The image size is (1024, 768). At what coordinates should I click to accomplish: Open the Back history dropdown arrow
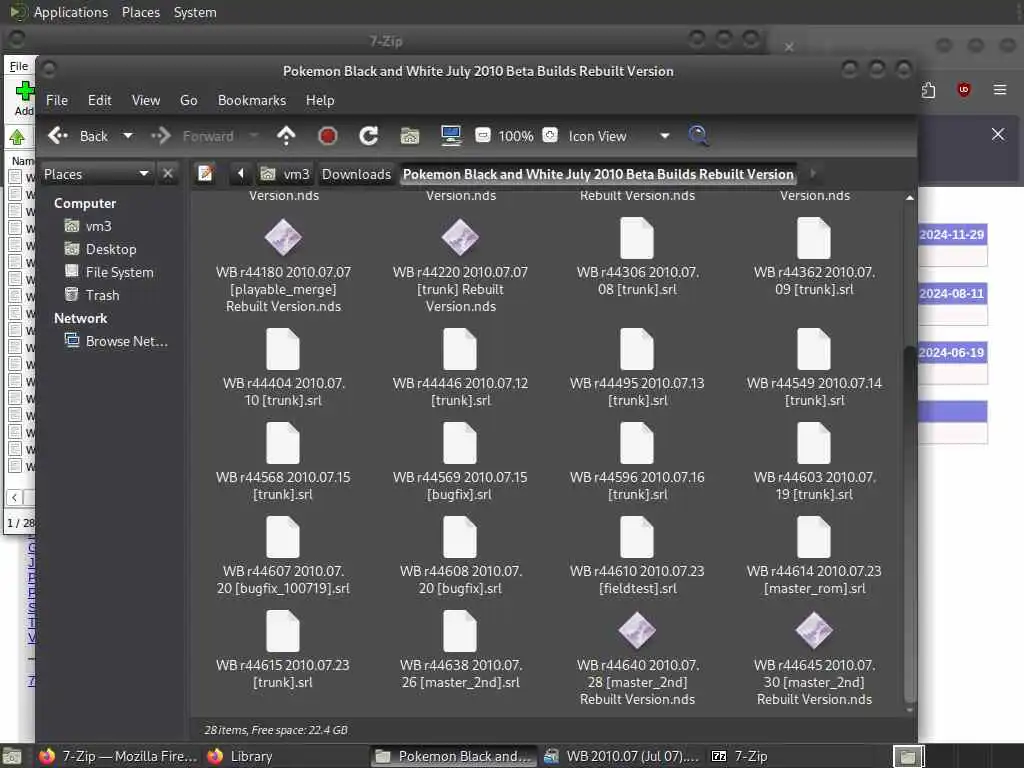pos(128,136)
